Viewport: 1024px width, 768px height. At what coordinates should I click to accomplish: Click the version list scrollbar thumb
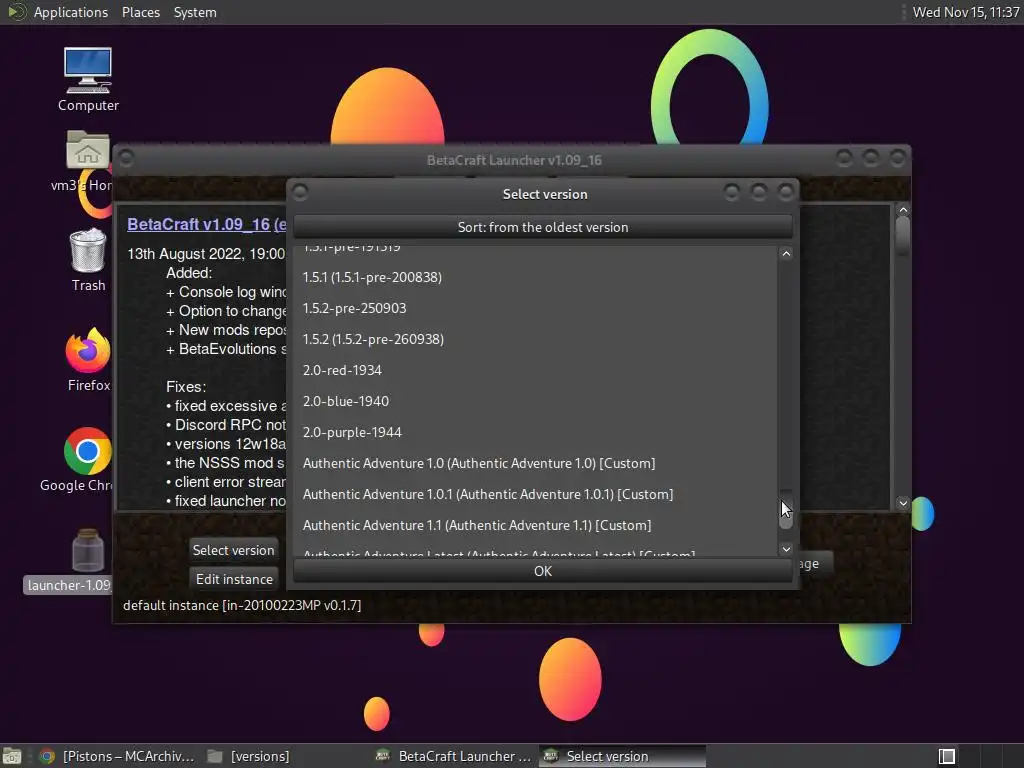[x=786, y=509]
